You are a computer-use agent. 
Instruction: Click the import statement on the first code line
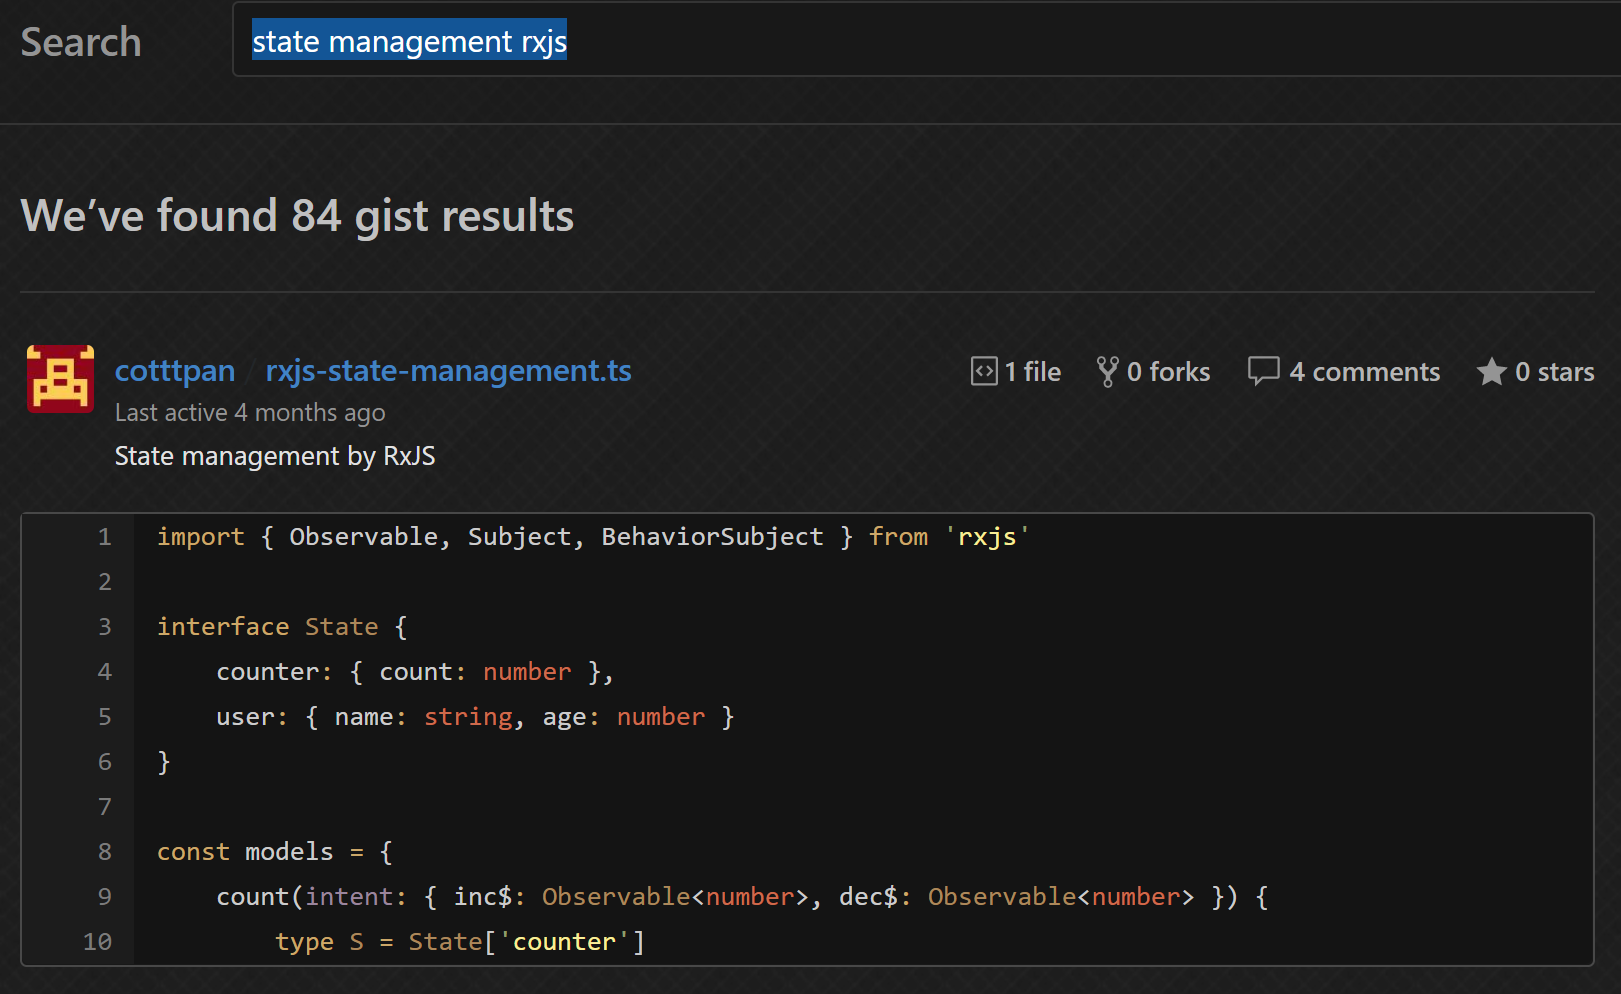[x=592, y=537]
